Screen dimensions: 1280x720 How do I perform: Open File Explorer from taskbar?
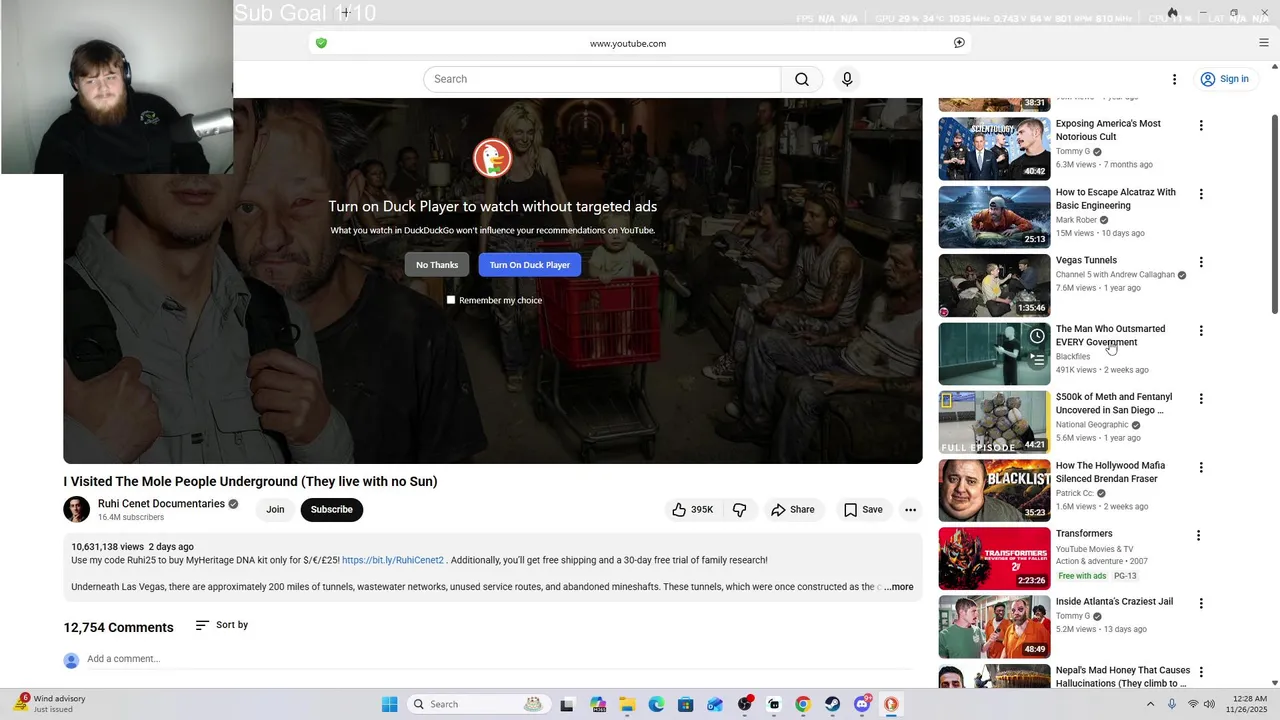click(x=627, y=704)
